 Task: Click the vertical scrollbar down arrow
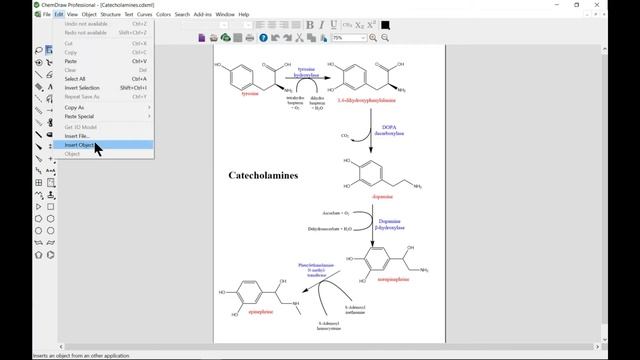click(x=604, y=340)
